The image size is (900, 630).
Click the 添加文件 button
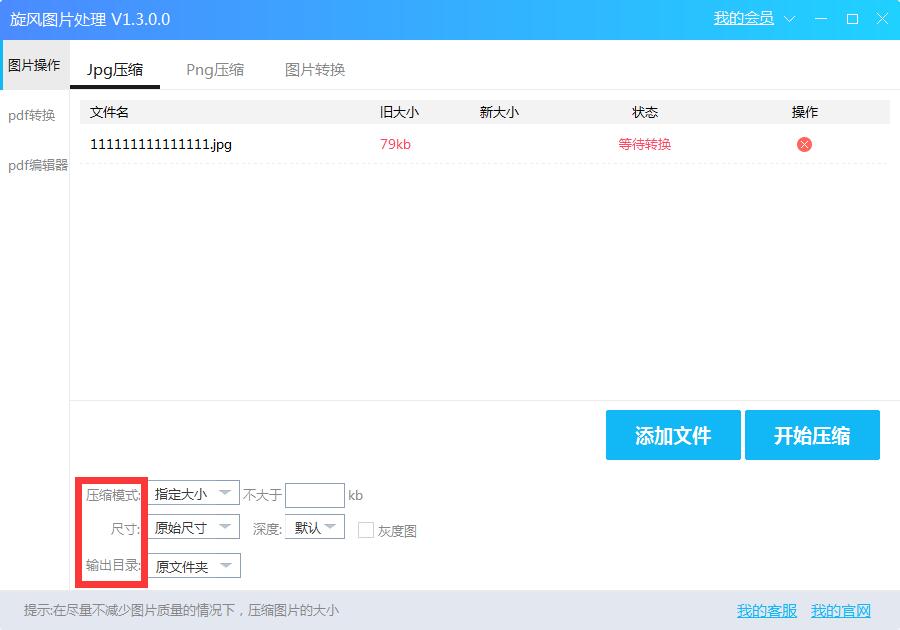[672, 435]
